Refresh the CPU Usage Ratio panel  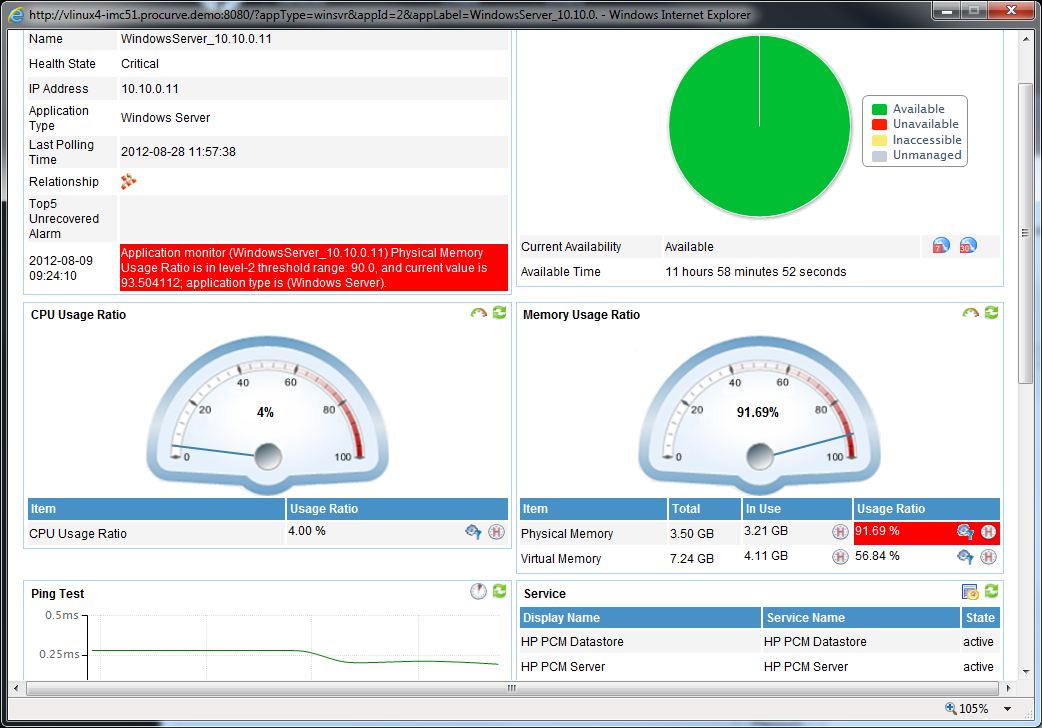point(499,313)
